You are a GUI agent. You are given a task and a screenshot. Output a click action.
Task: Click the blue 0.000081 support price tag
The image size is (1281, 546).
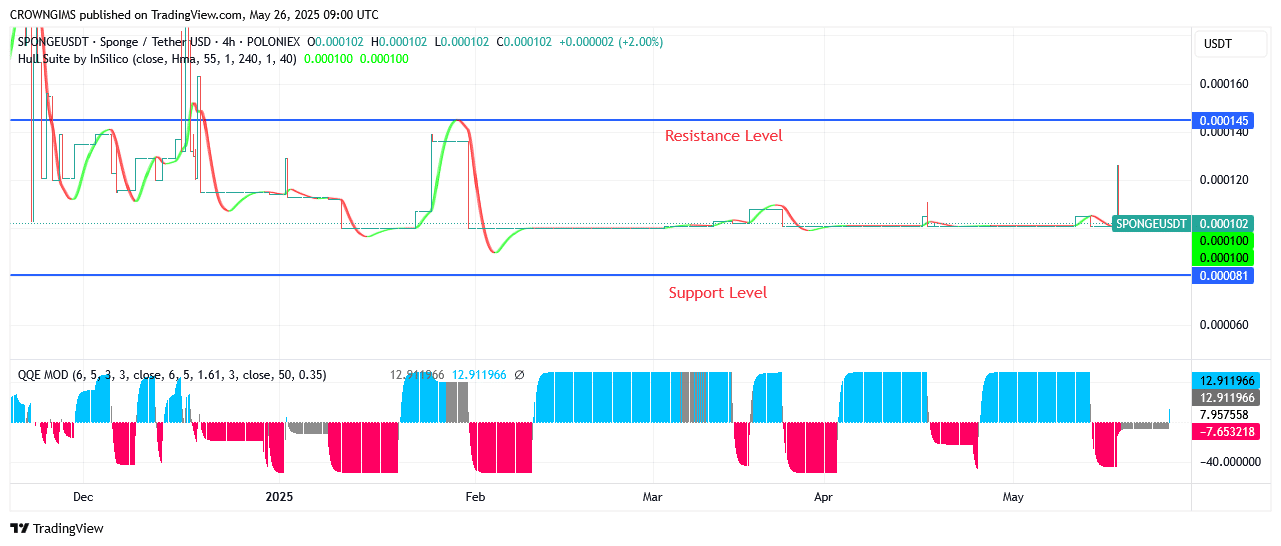(x=1223, y=275)
